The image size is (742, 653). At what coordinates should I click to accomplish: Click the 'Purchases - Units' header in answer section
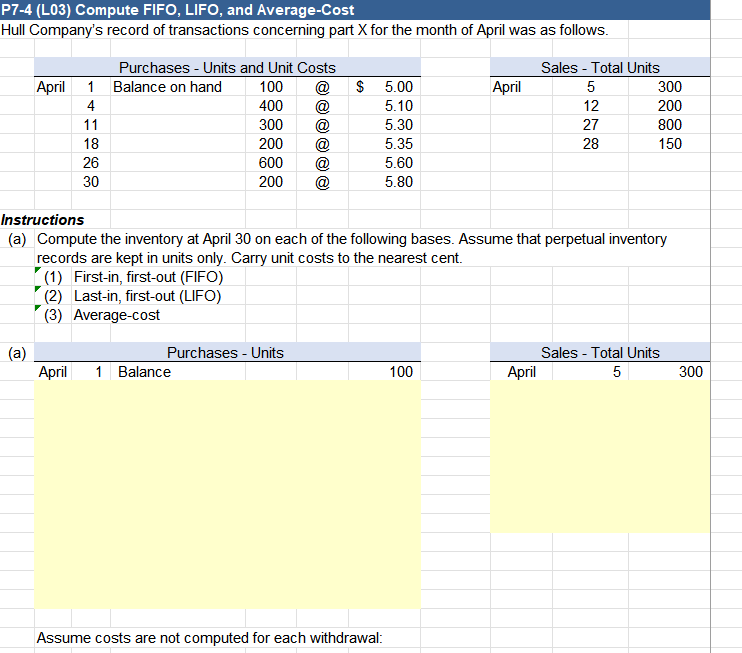(227, 353)
